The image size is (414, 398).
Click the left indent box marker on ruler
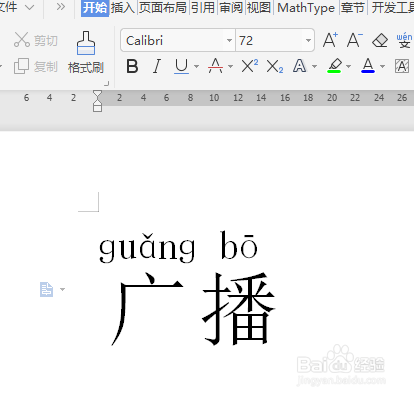[x=97, y=108]
